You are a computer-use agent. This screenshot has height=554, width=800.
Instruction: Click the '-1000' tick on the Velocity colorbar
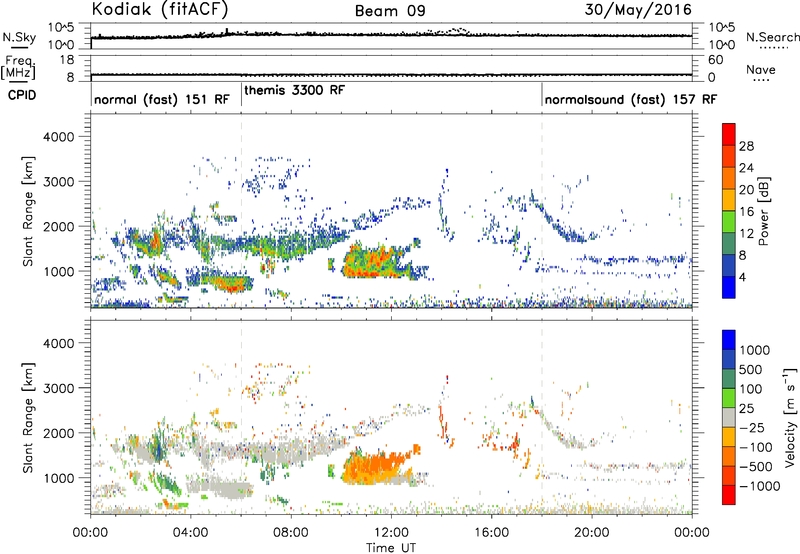(760, 486)
